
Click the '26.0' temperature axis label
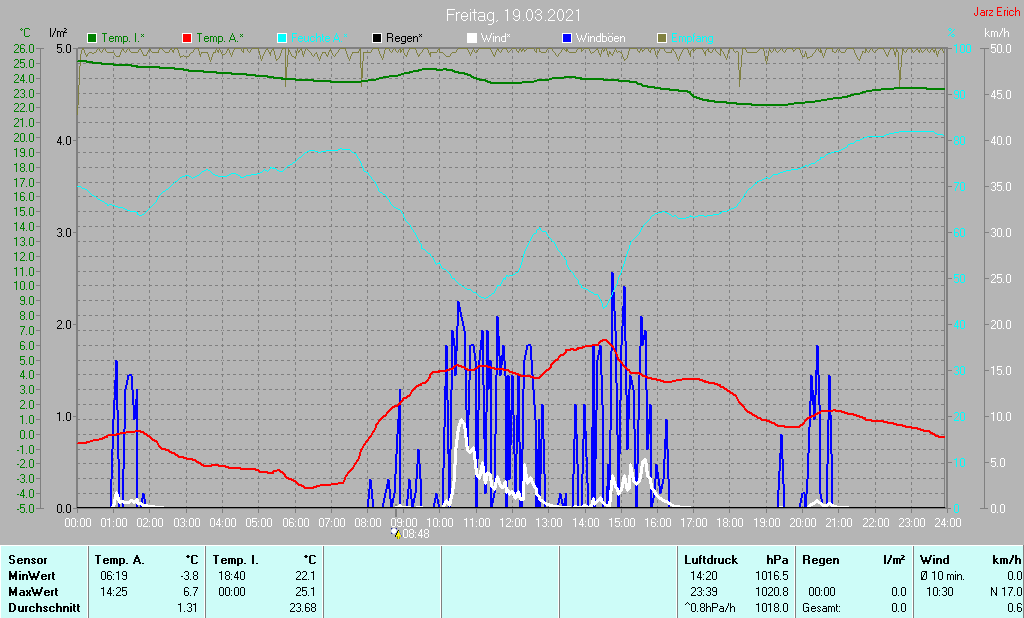[24, 48]
